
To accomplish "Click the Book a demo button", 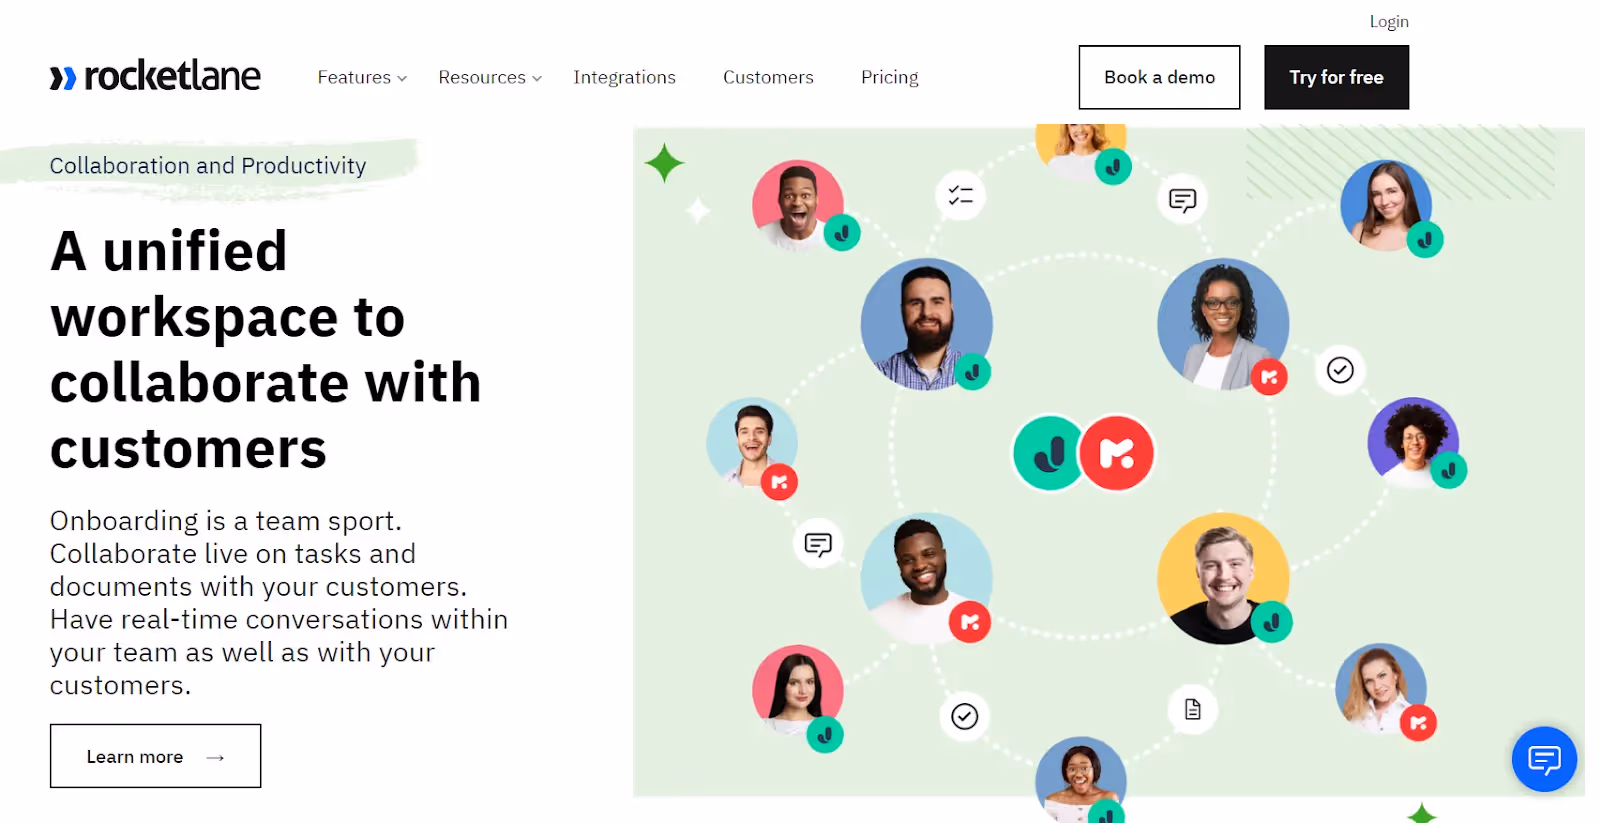I will (1159, 77).
